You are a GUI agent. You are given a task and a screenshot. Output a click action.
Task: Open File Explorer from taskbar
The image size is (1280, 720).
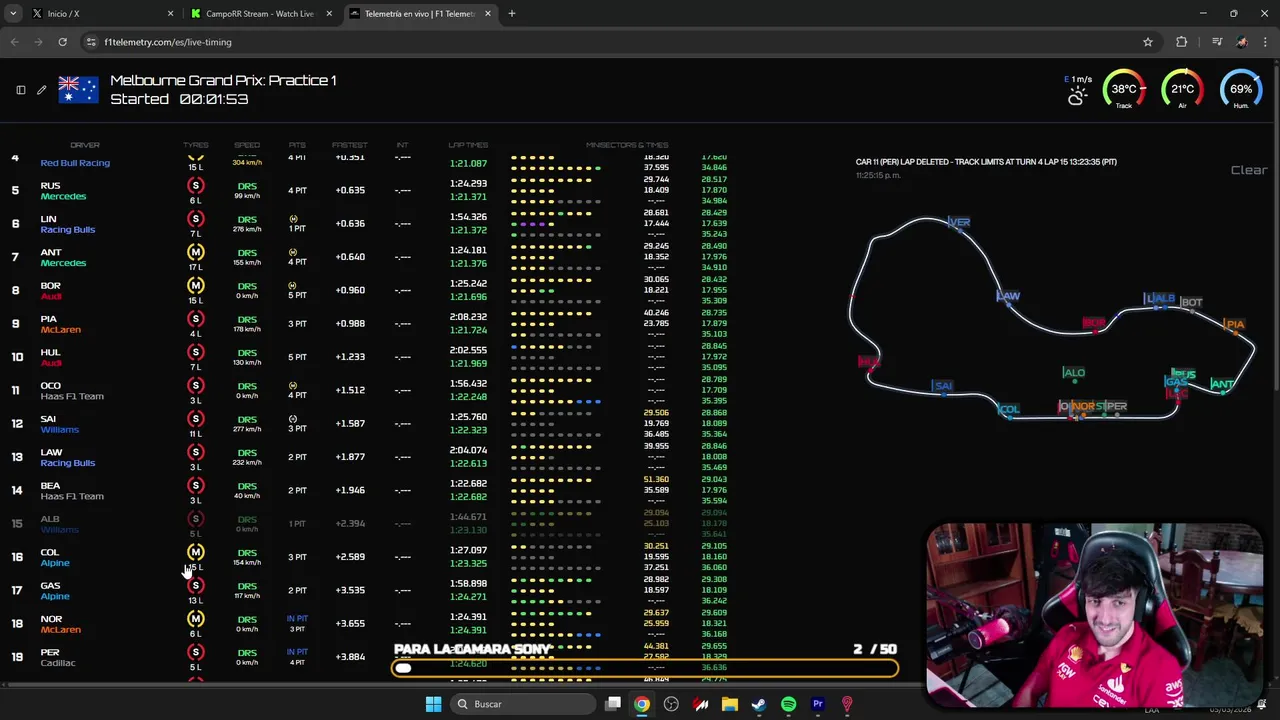(730, 704)
